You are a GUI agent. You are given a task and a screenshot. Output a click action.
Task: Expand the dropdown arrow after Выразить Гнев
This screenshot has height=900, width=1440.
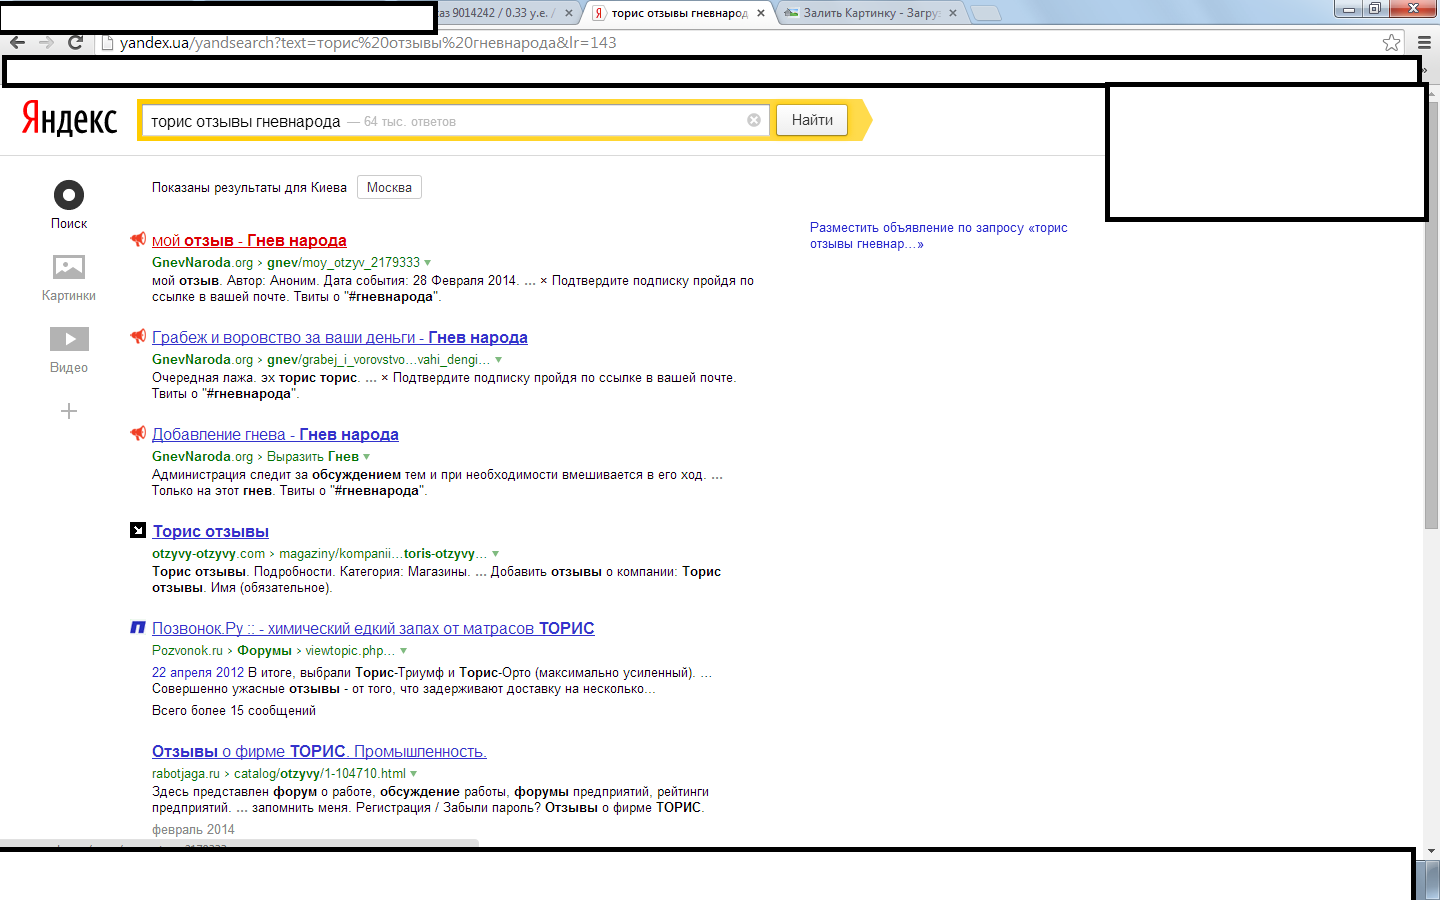tap(366, 457)
